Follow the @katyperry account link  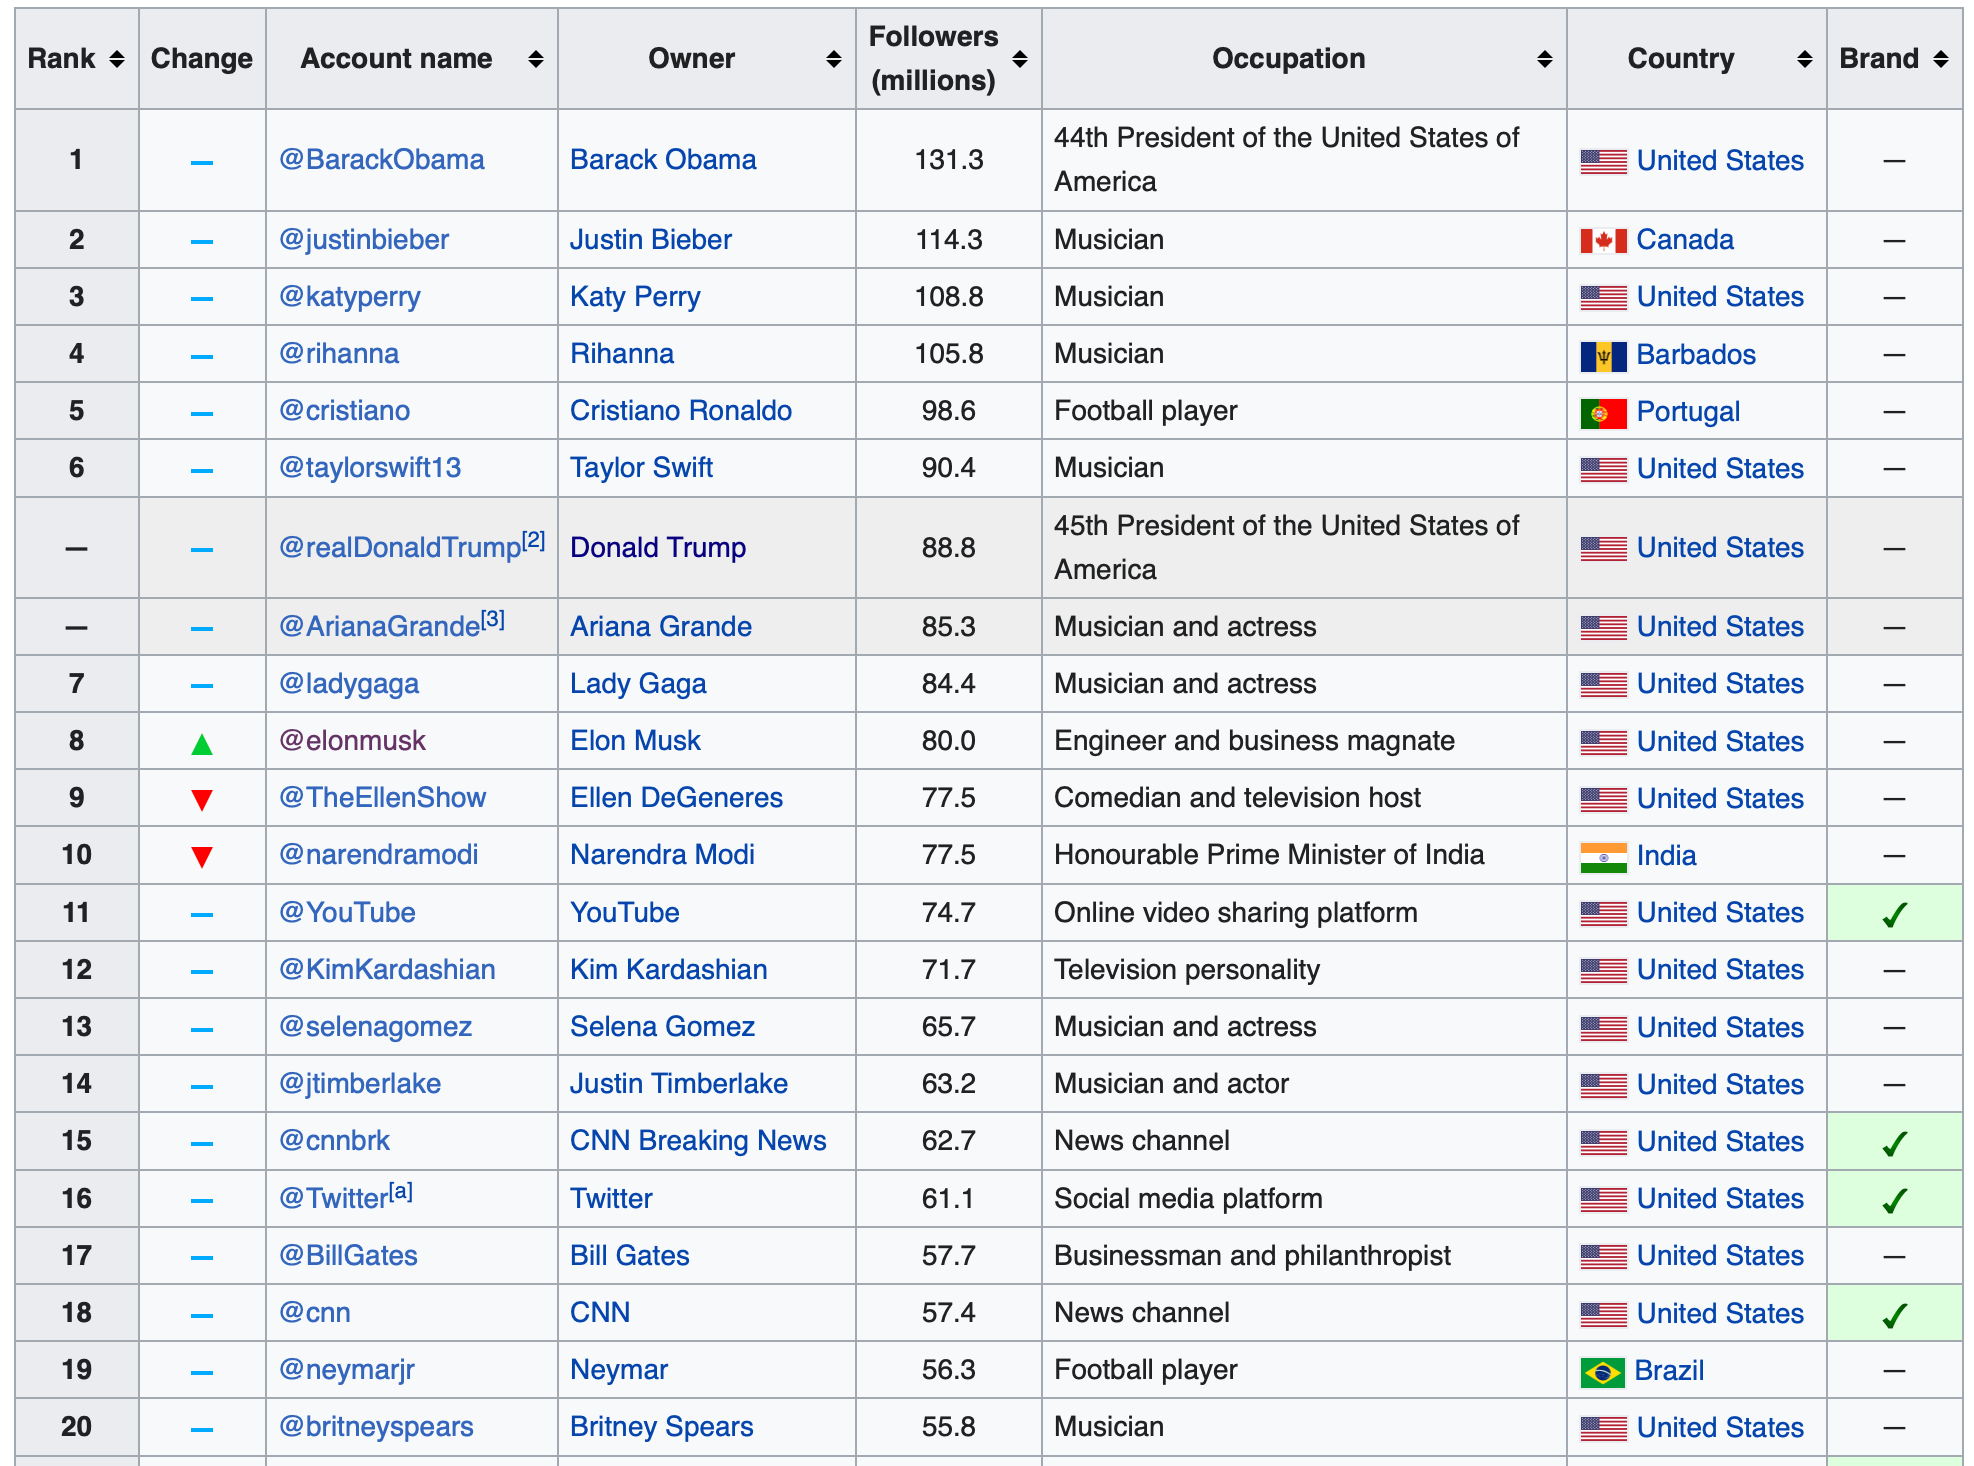[x=349, y=297]
